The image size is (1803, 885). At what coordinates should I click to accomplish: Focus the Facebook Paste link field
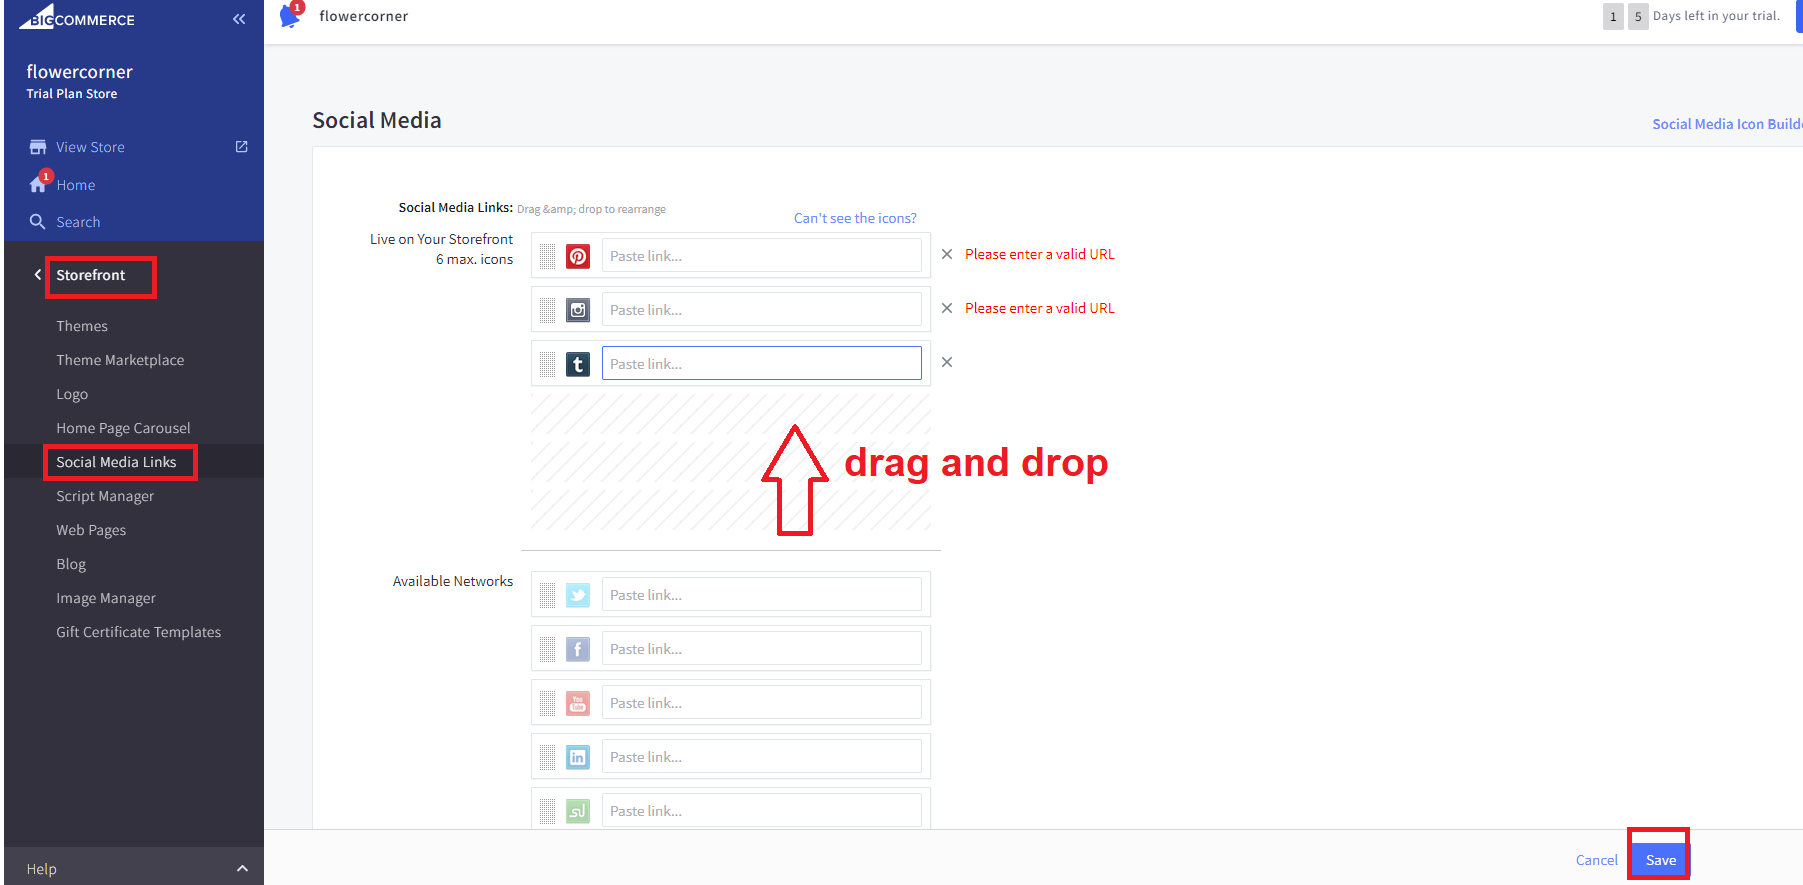(x=762, y=649)
